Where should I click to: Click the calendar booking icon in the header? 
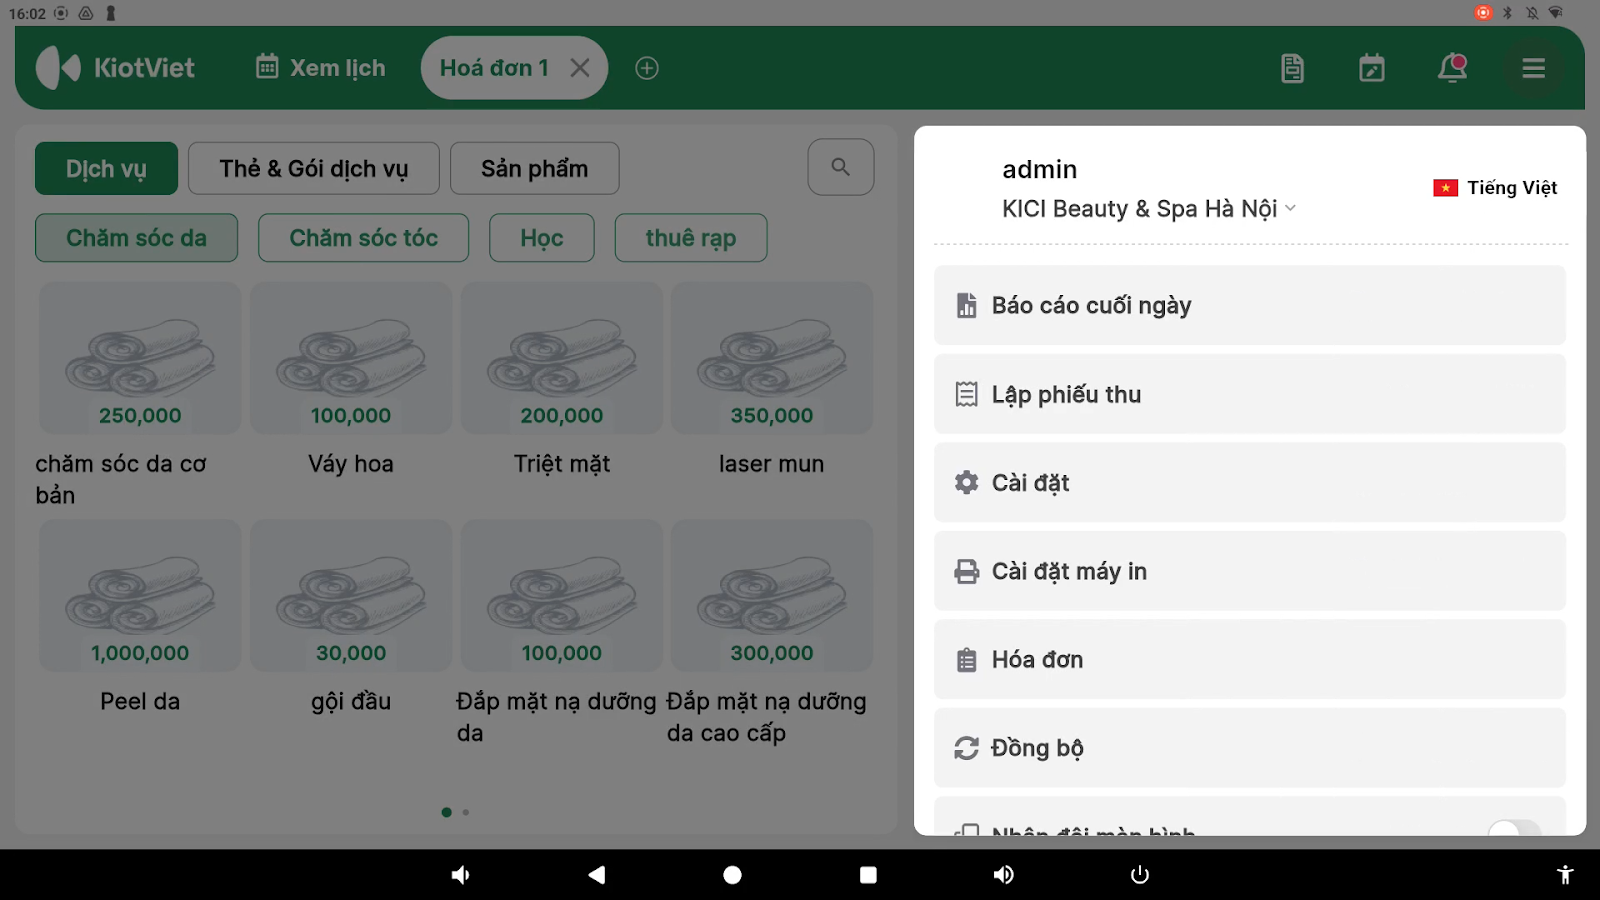click(x=1372, y=68)
